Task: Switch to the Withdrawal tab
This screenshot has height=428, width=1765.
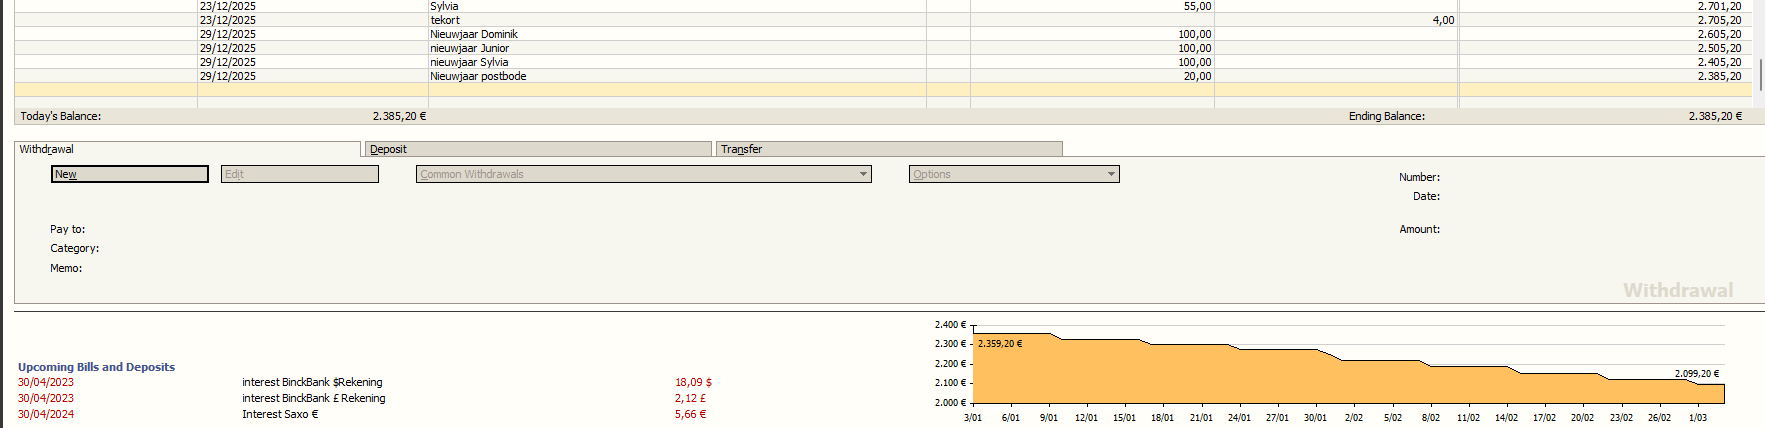Action: (x=187, y=149)
